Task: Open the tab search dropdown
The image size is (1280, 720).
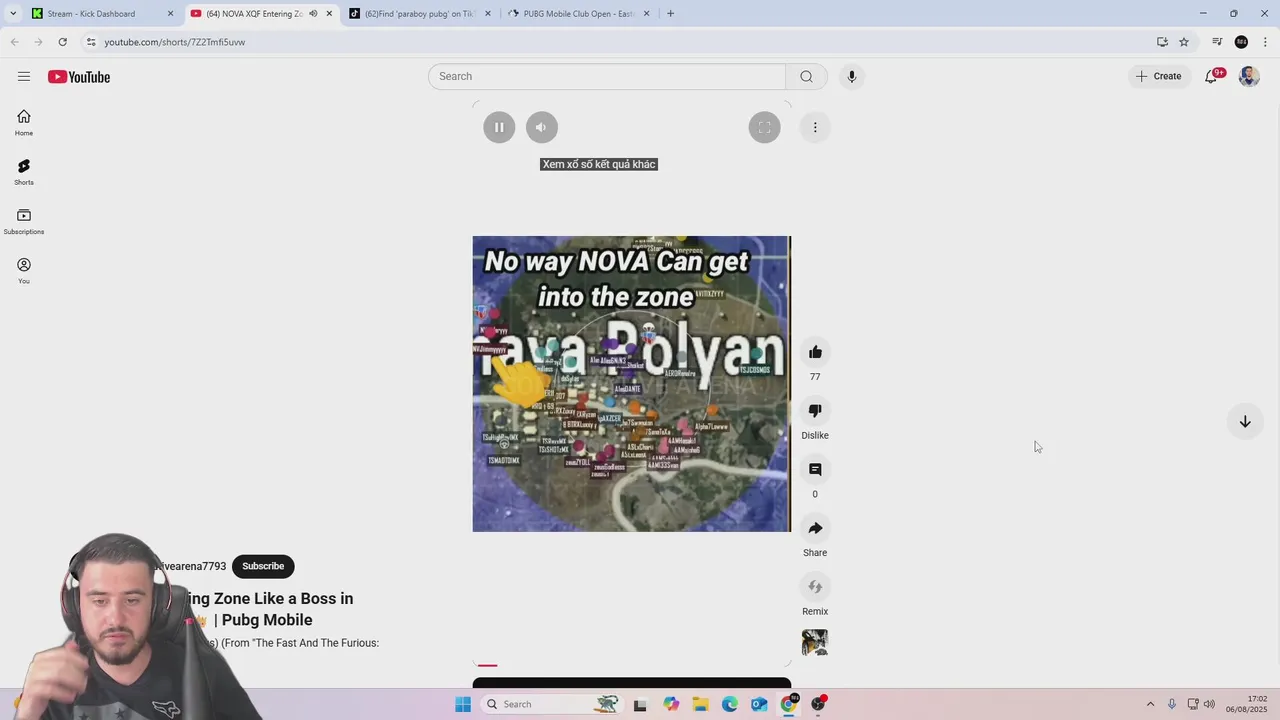Action: pos(12,14)
